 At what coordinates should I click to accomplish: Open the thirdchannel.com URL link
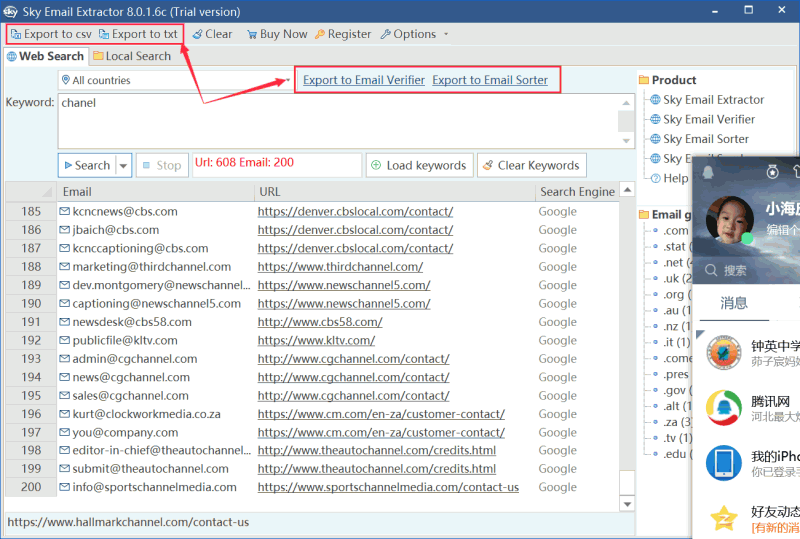pos(339,267)
